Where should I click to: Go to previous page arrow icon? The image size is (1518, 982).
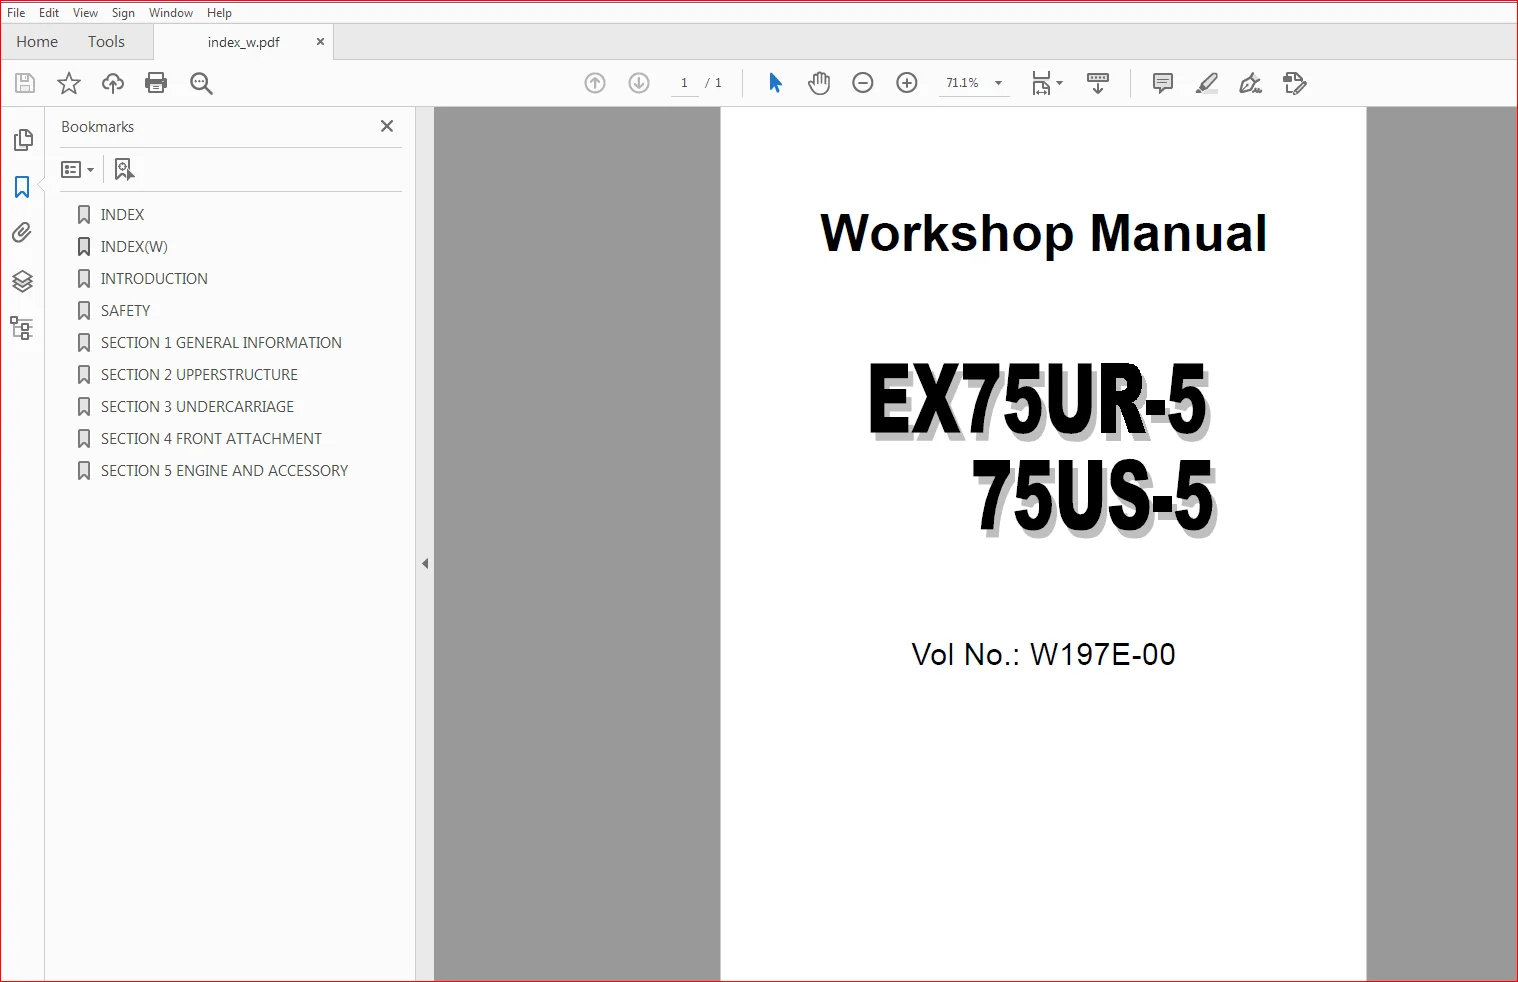click(595, 83)
